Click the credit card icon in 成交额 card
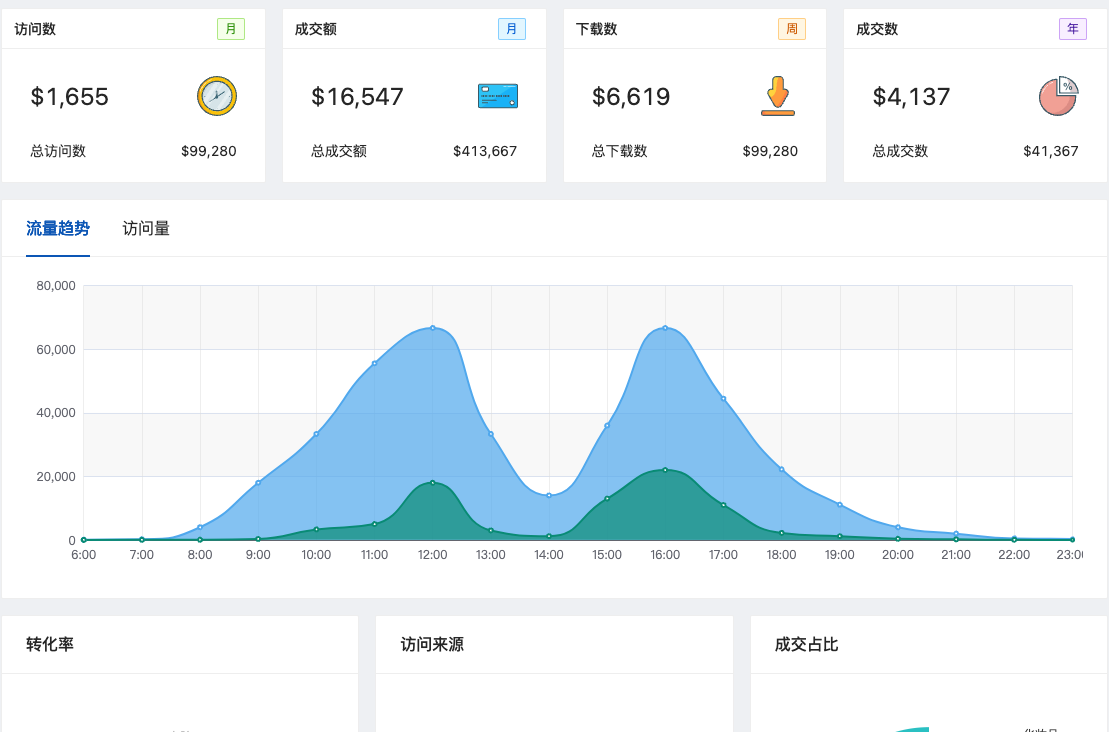 pos(497,96)
